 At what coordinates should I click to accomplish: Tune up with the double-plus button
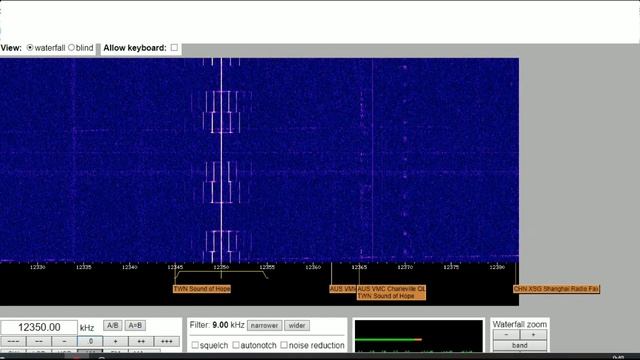coord(141,341)
